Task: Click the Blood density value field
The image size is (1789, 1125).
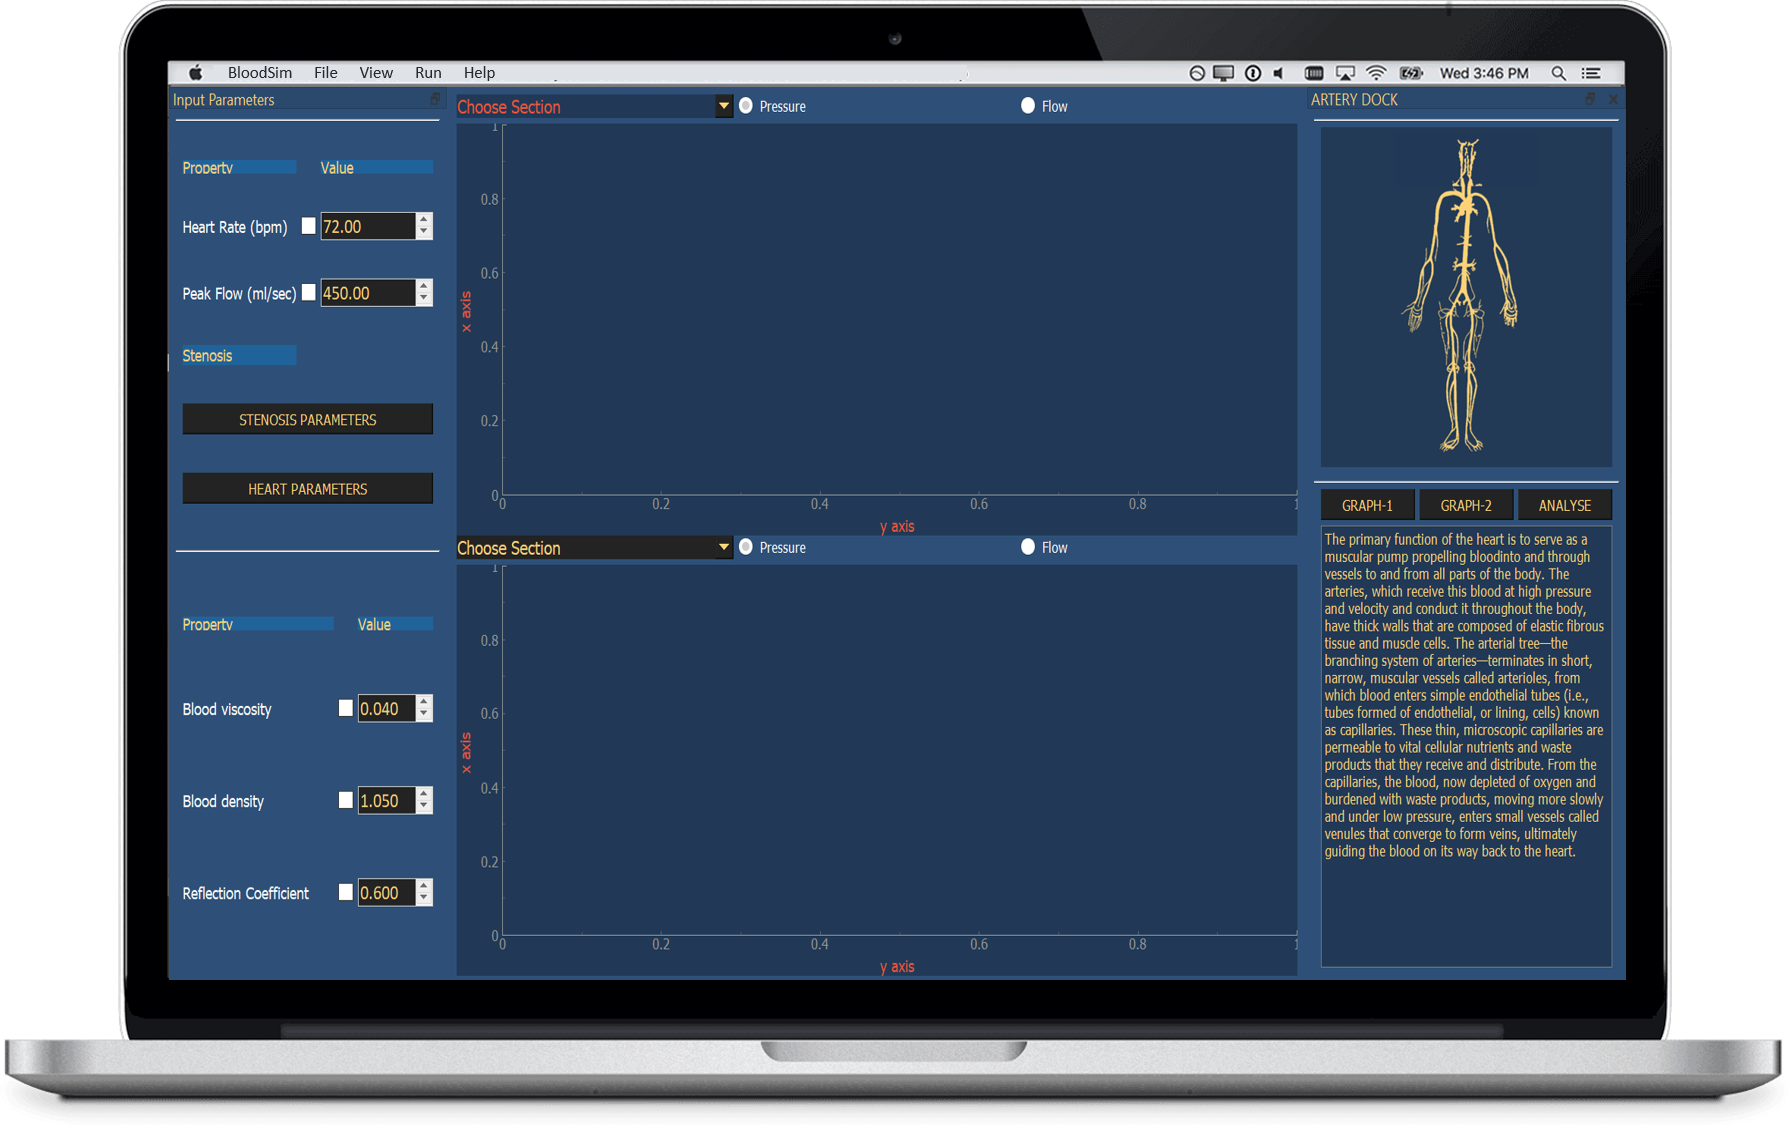Action: tap(386, 800)
